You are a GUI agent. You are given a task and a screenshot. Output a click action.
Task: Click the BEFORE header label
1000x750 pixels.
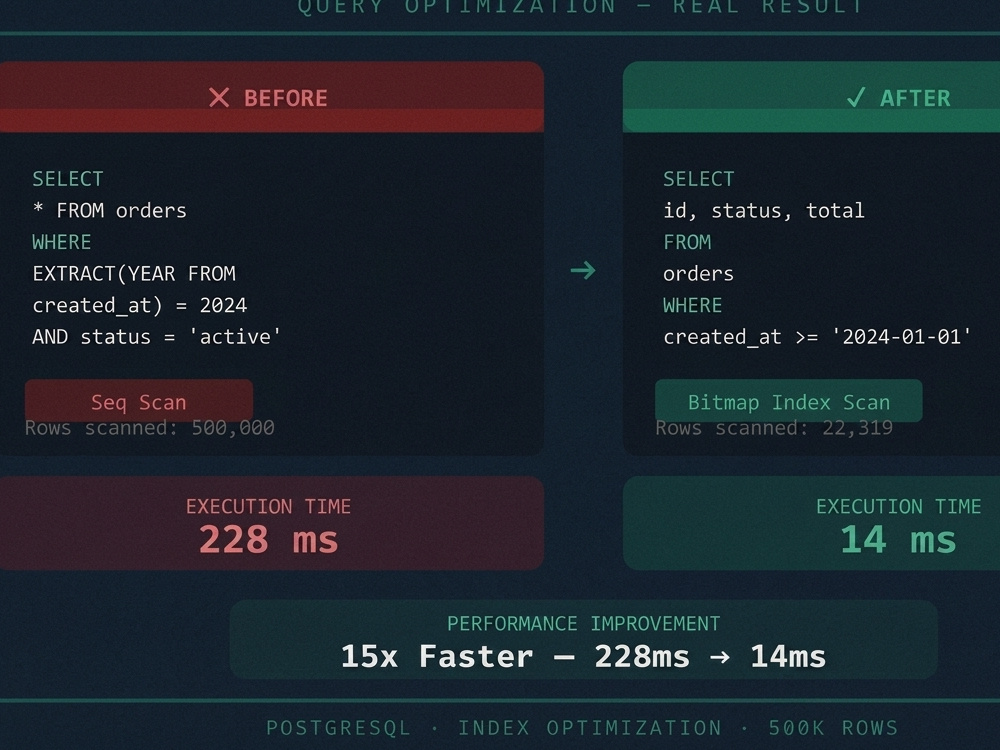[286, 98]
